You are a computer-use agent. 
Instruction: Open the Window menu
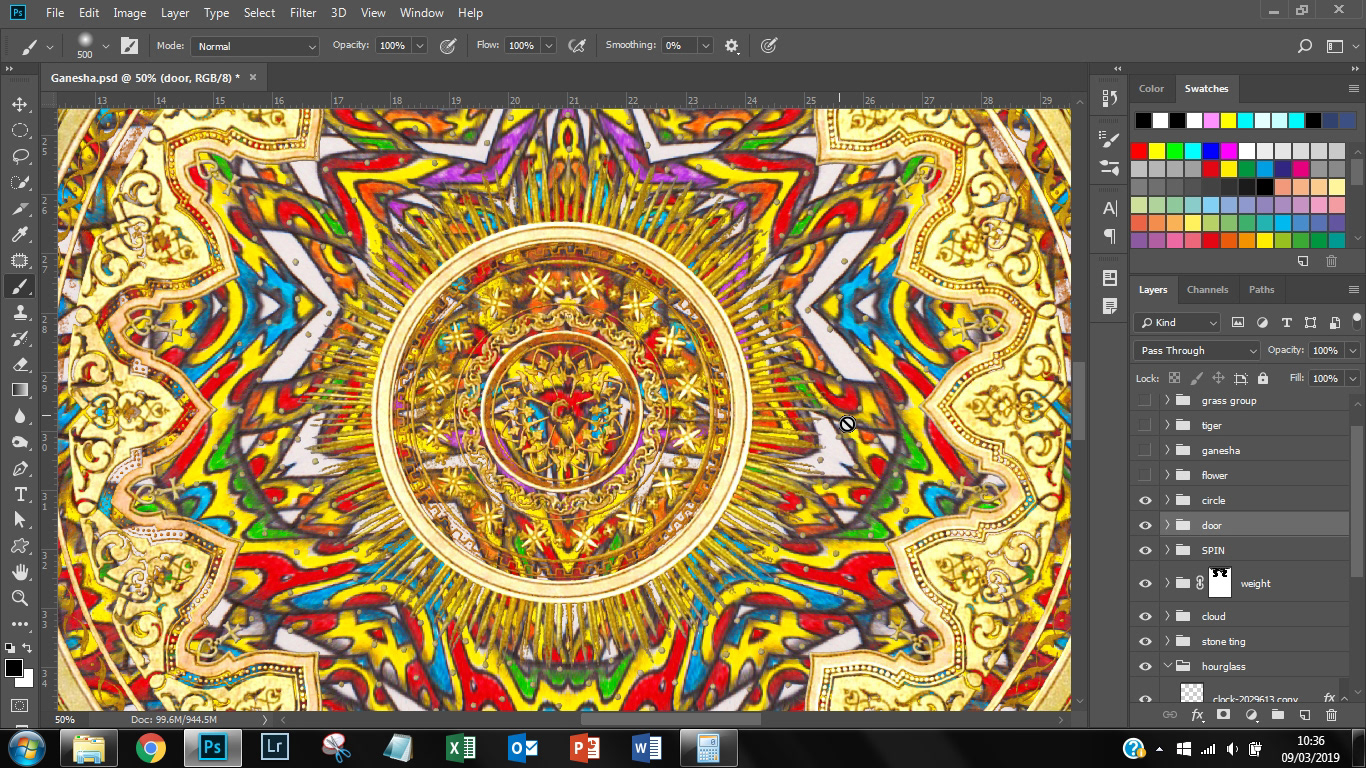click(x=421, y=13)
